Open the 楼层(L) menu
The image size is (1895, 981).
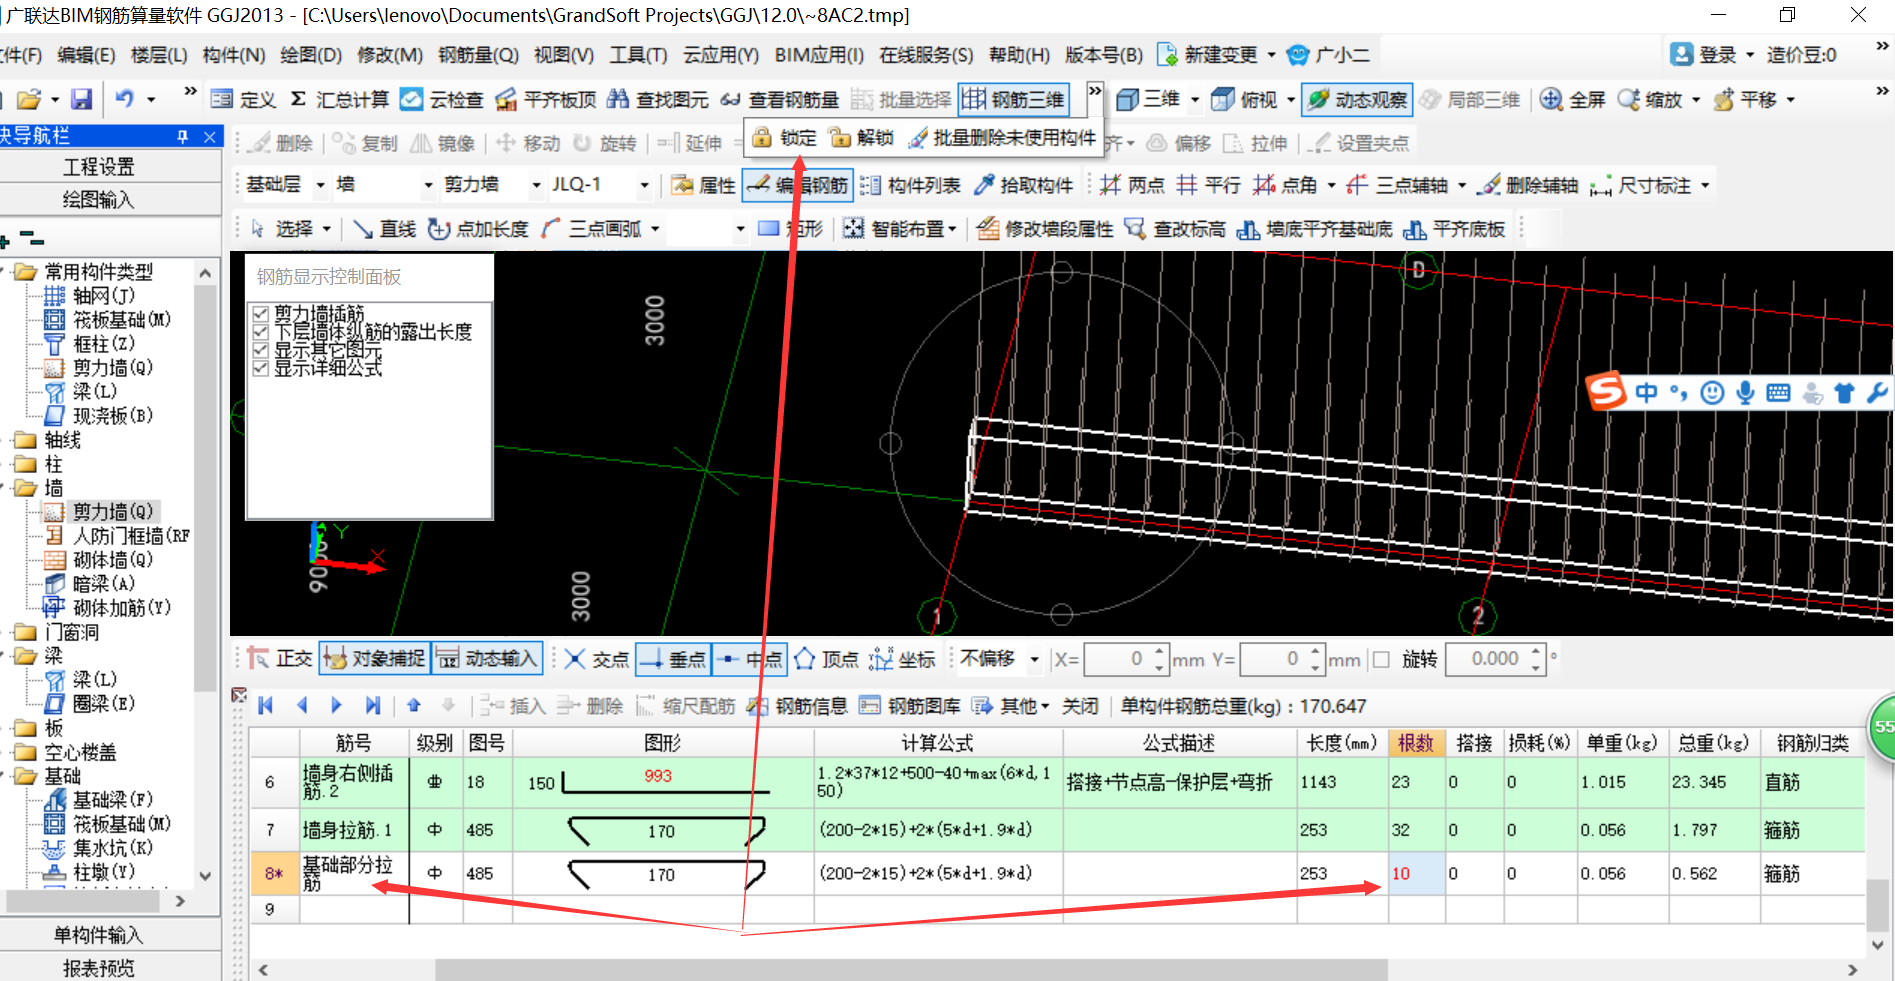[x=159, y=55]
